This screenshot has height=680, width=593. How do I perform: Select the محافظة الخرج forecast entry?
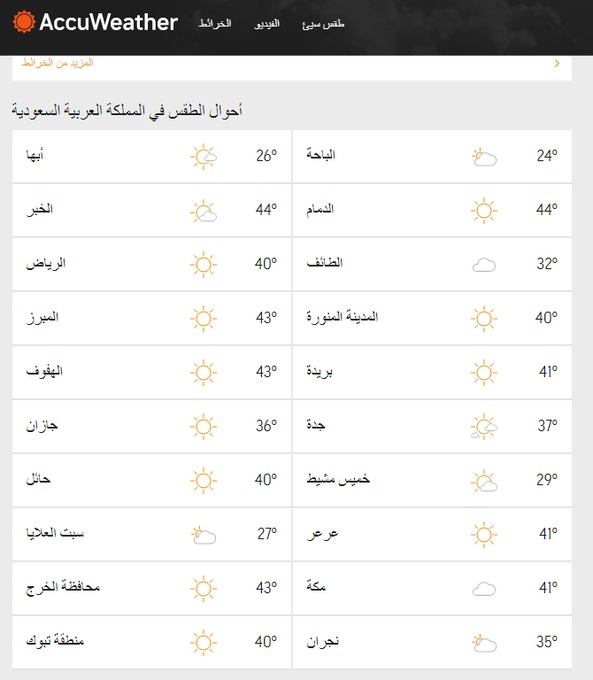click(151, 588)
